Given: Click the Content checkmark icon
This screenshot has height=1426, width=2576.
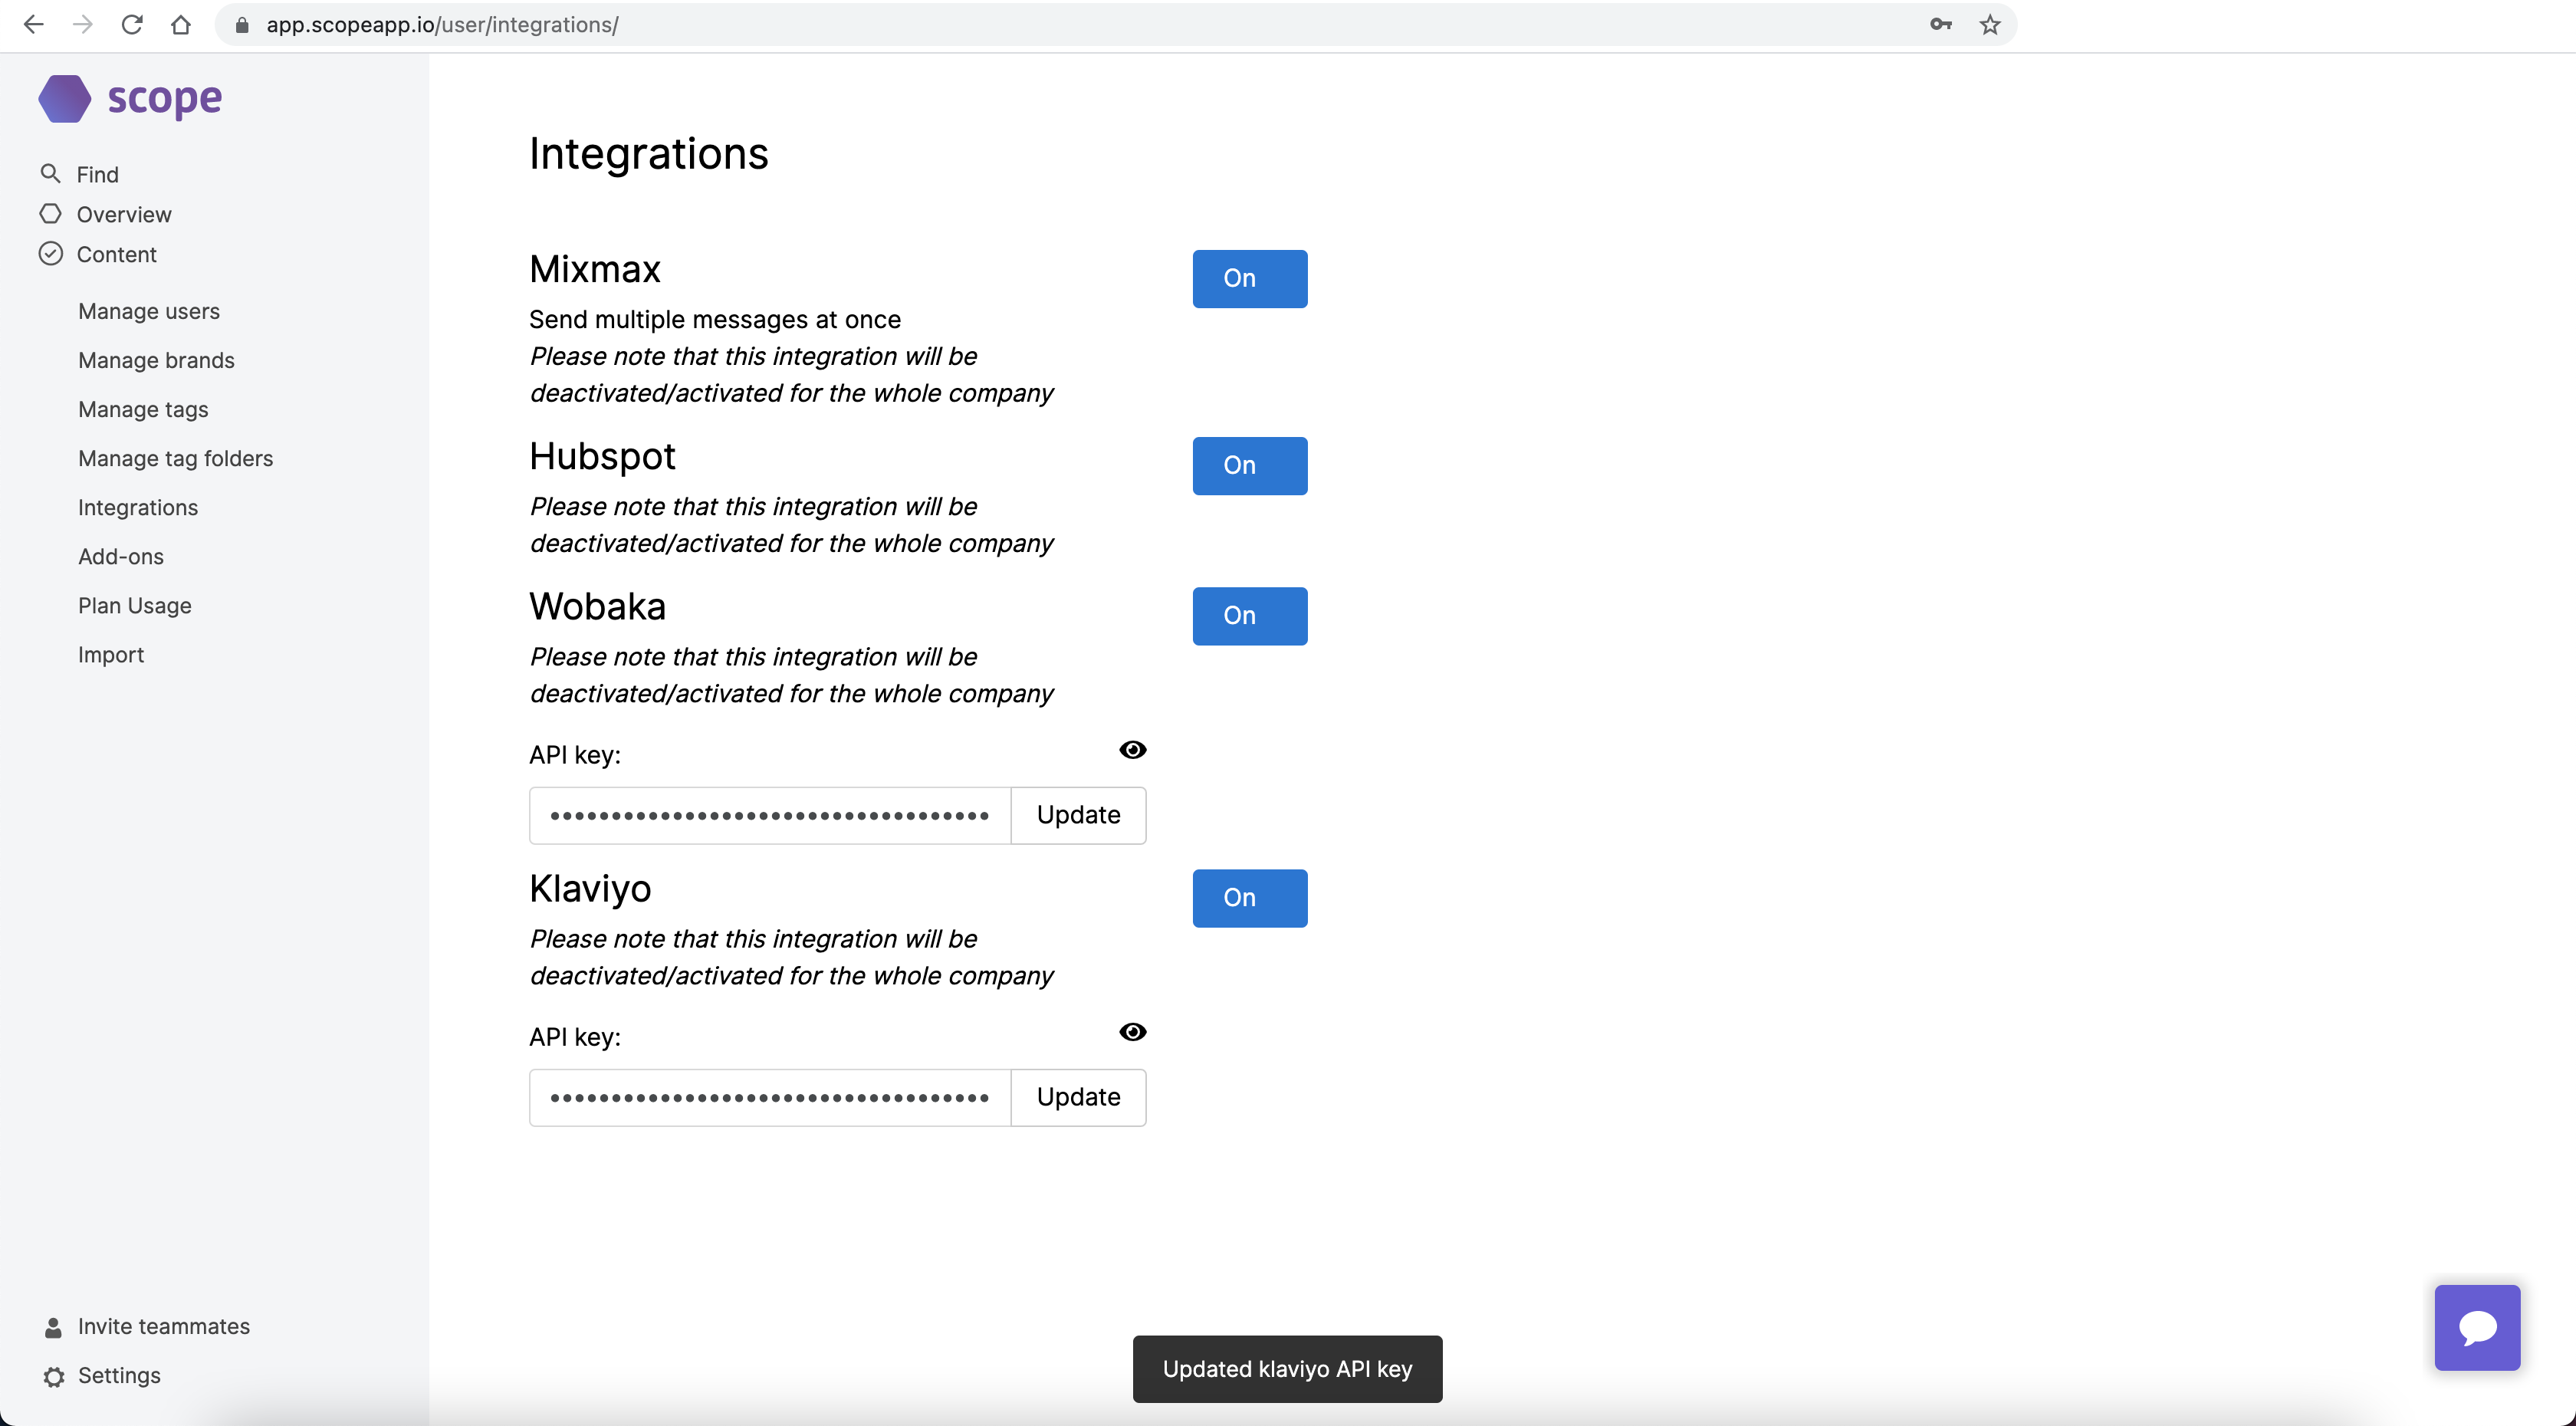Looking at the screenshot, I should tap(50, 253).
